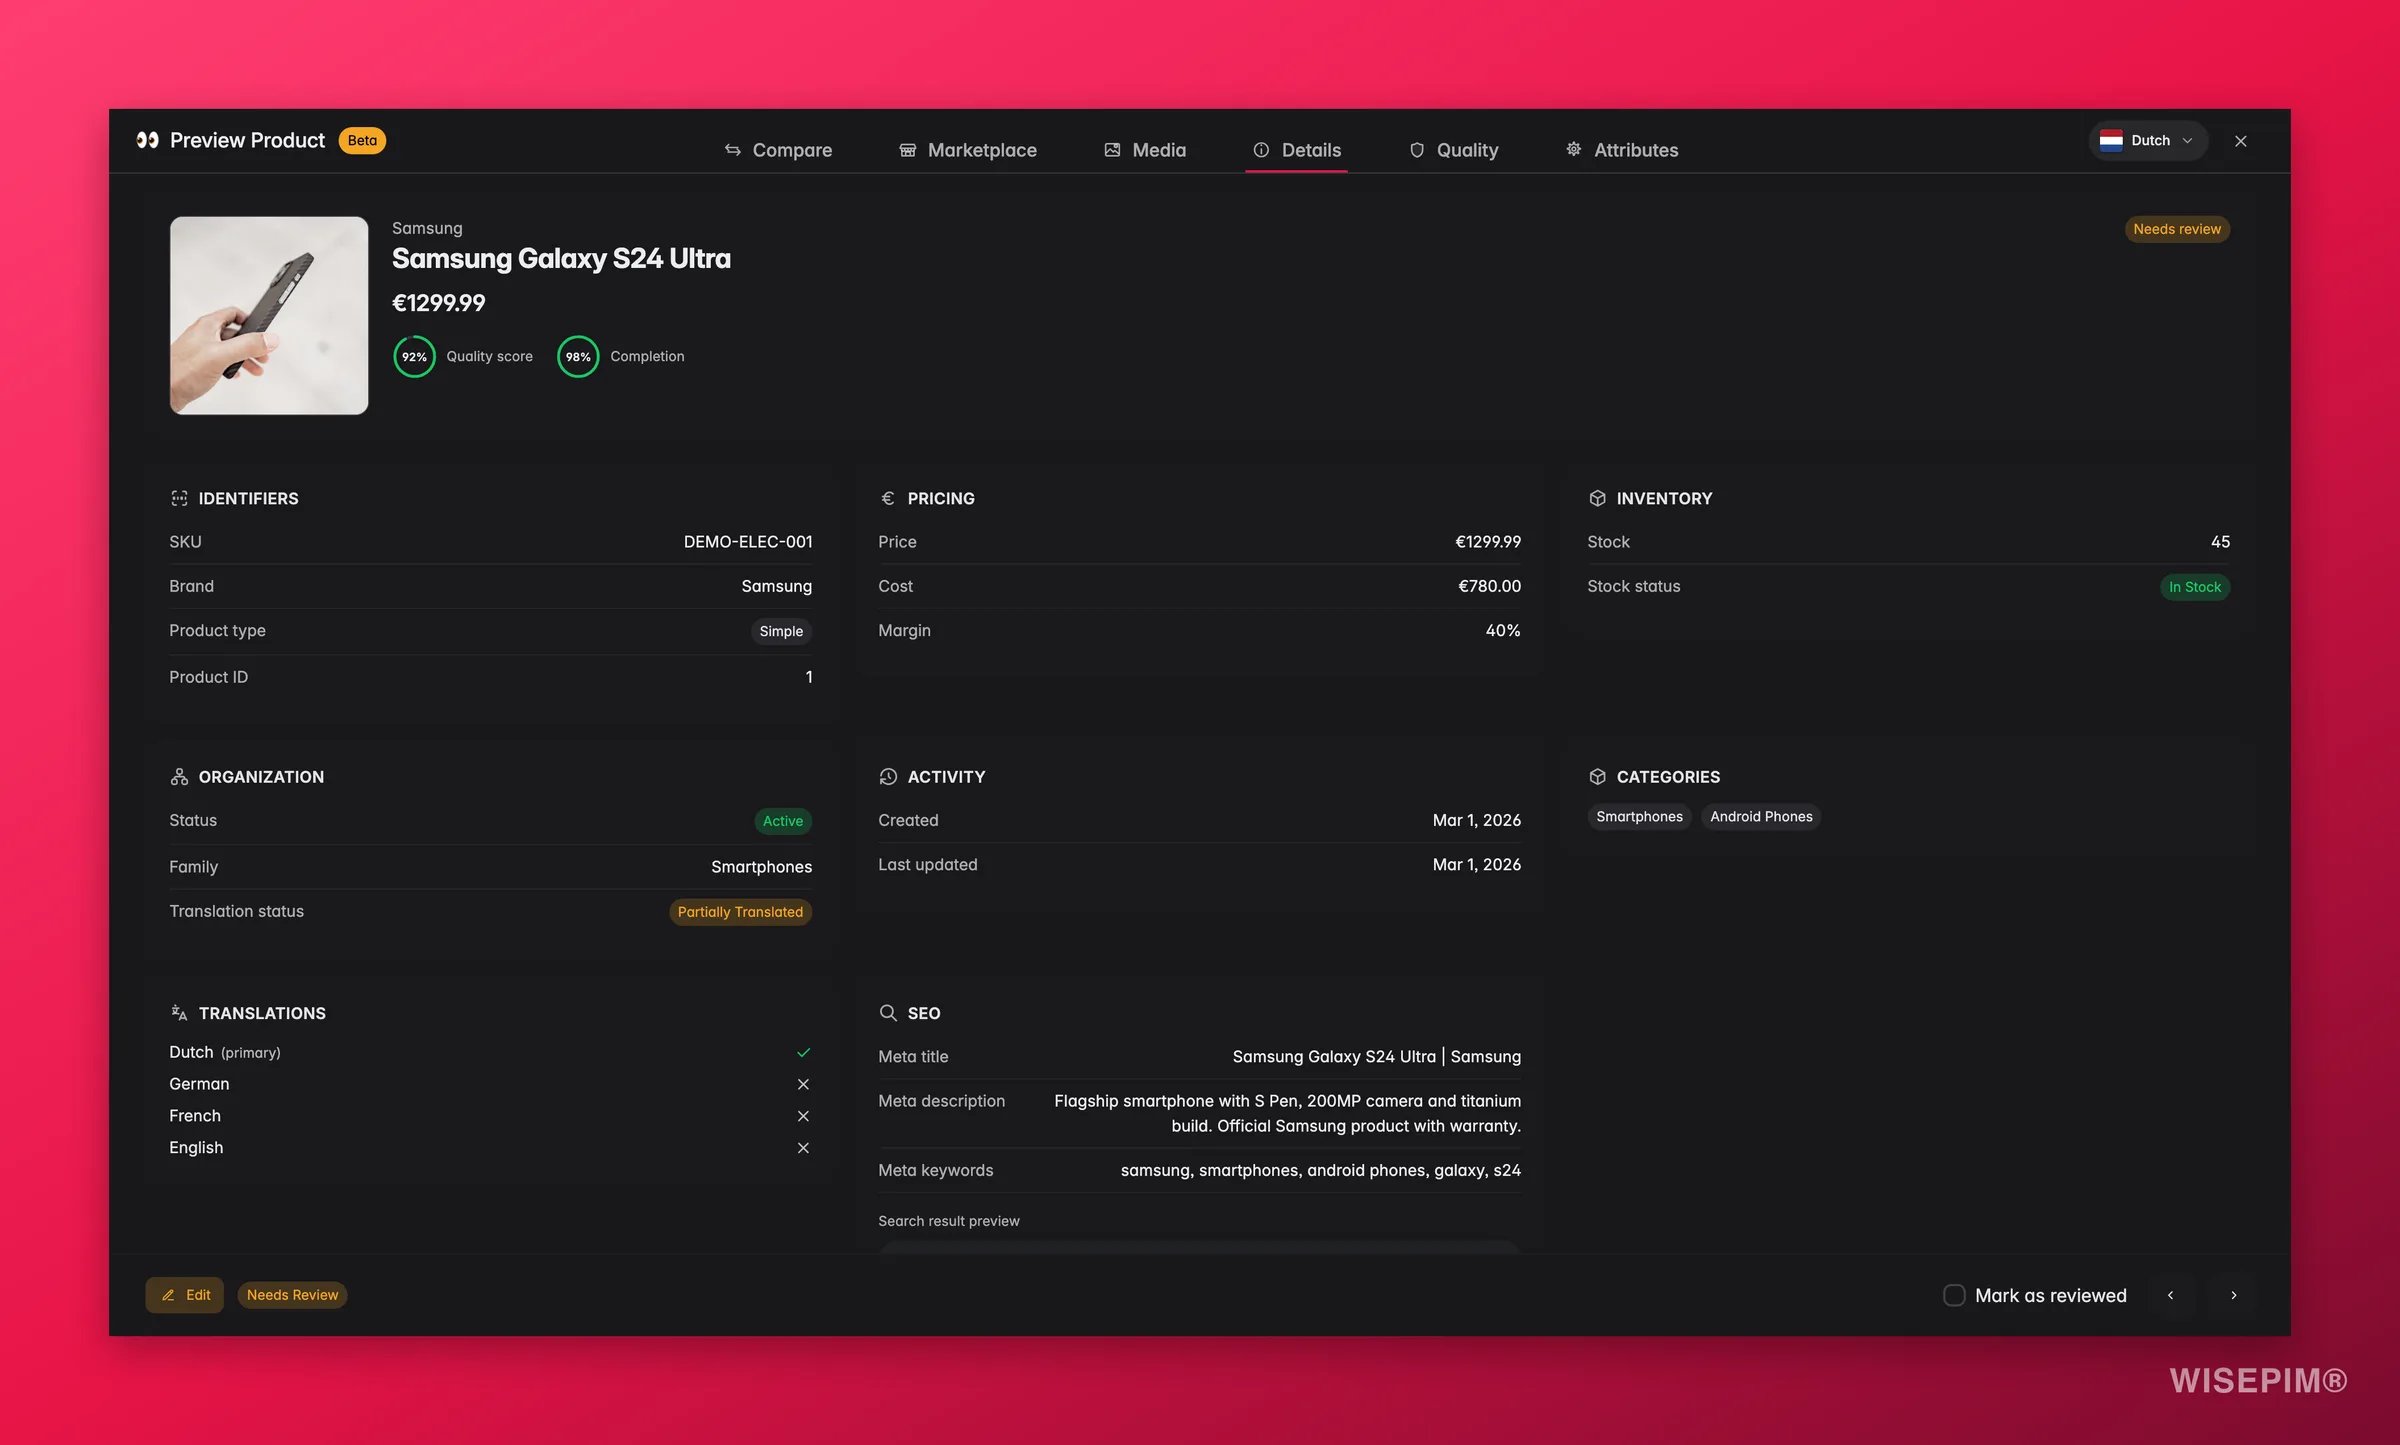Click the Active status badge
The height and width of the screenshot is (1445, 2400).
[x=783, y=821]
